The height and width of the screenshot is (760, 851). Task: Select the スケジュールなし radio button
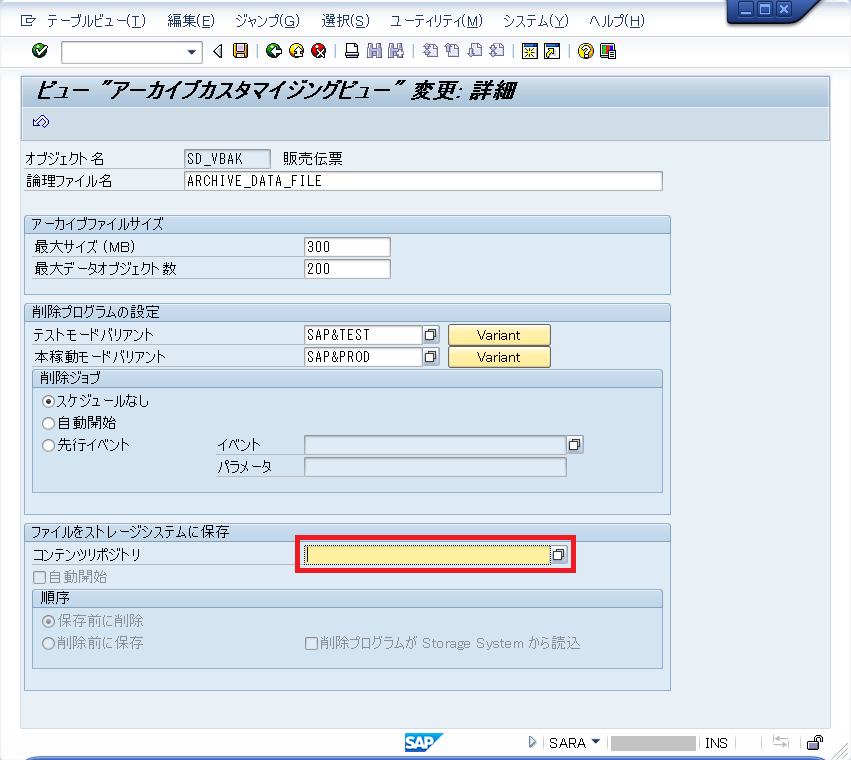coord(48,402)
